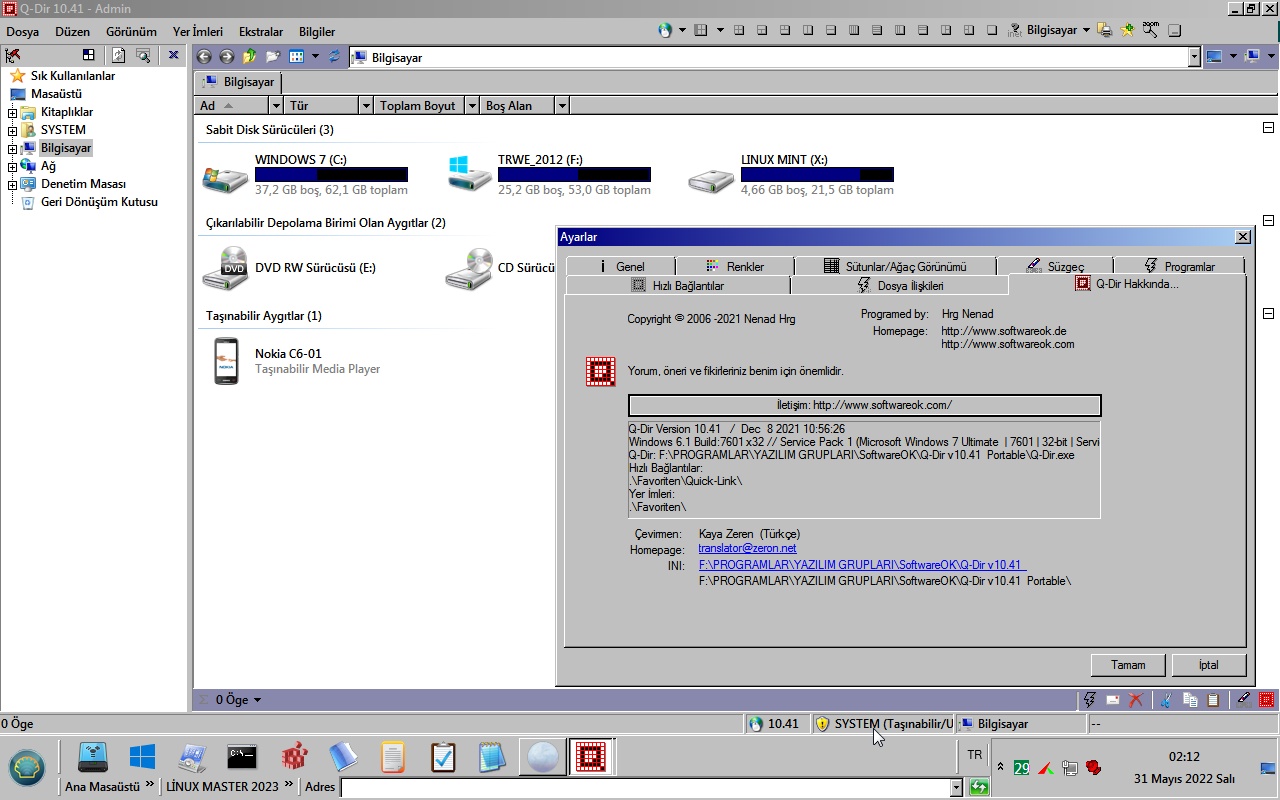
Task: Collapse the Sabit Disk Sürücüleri group
Action: (x=1268, y=128)
